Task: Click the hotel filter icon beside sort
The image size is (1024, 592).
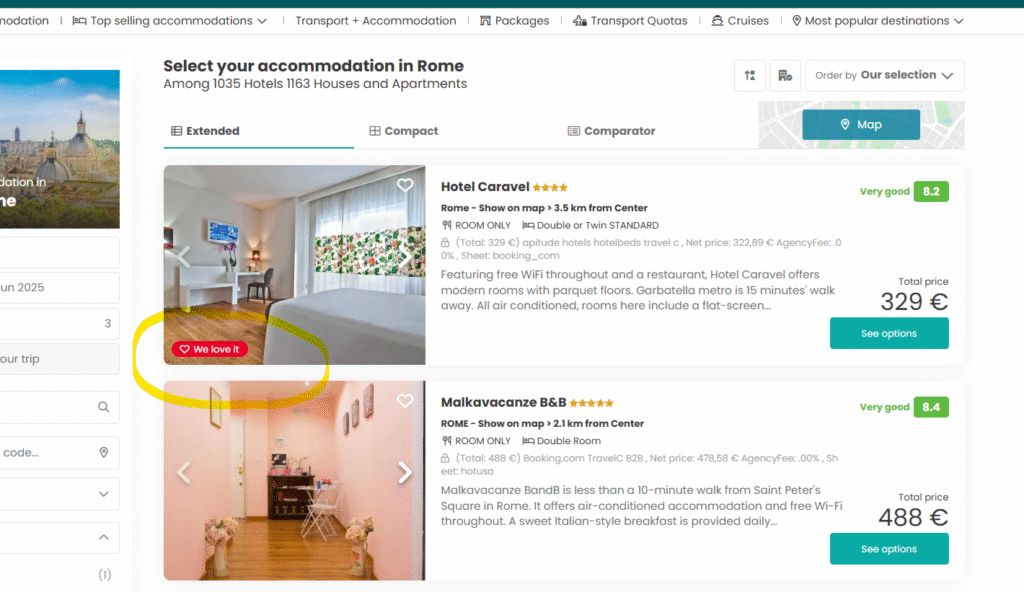Action: click(785, 76)
